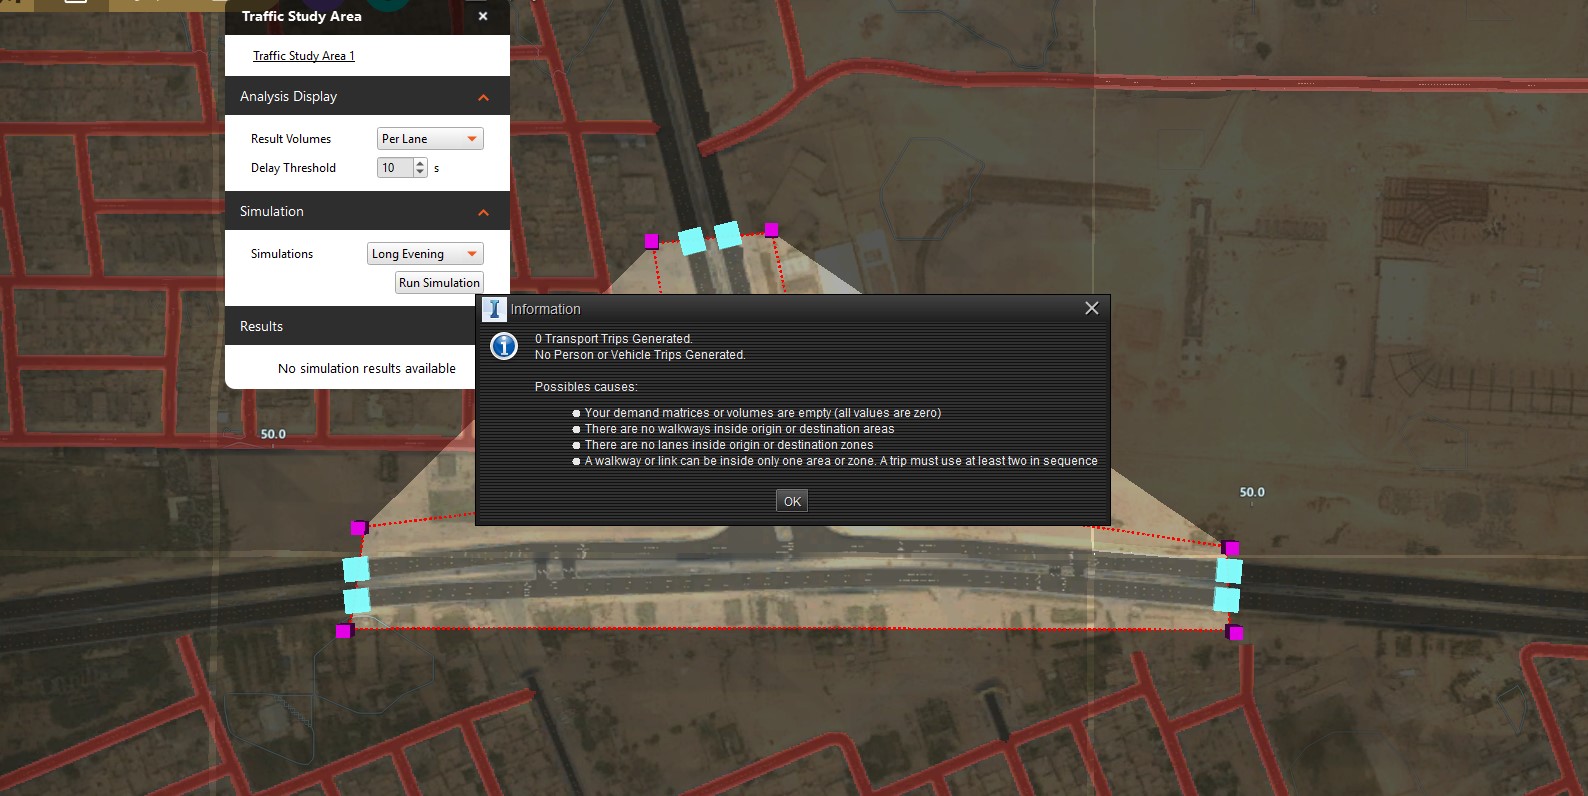Viewport: 1588px width, 796px height.
Task: Decrease the Delay Threshold with down arrow
Action: coord(420,173)
